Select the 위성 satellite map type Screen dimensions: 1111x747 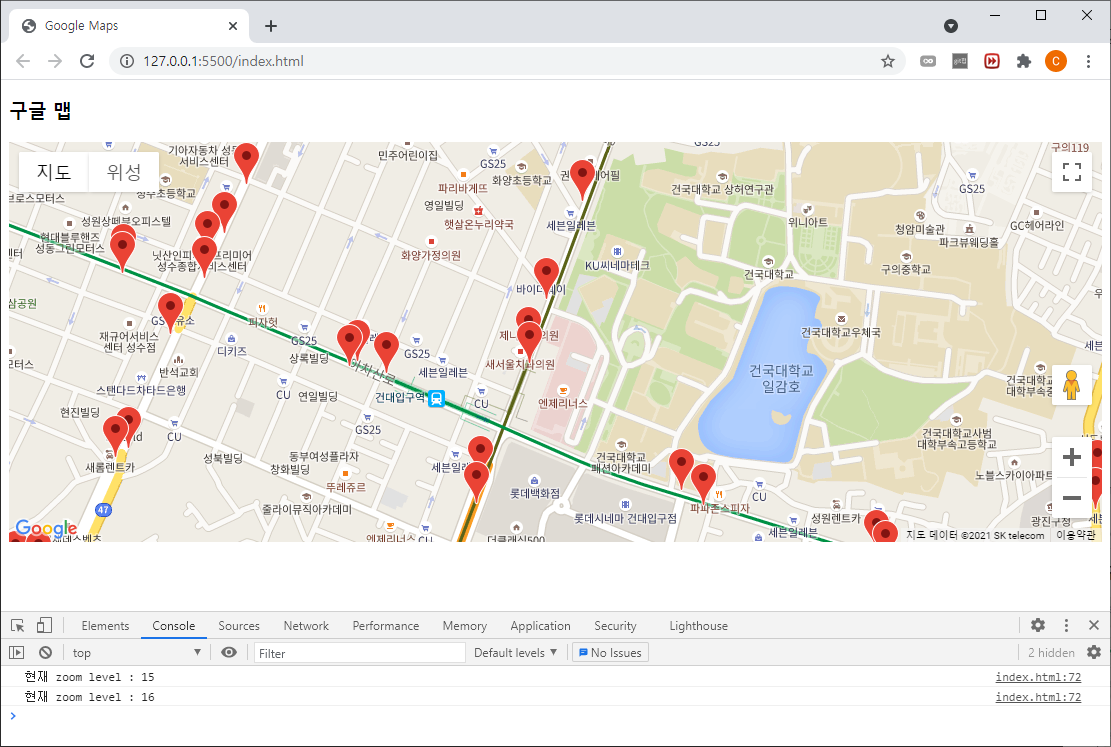pyautogui.click(x=123, y=172)
